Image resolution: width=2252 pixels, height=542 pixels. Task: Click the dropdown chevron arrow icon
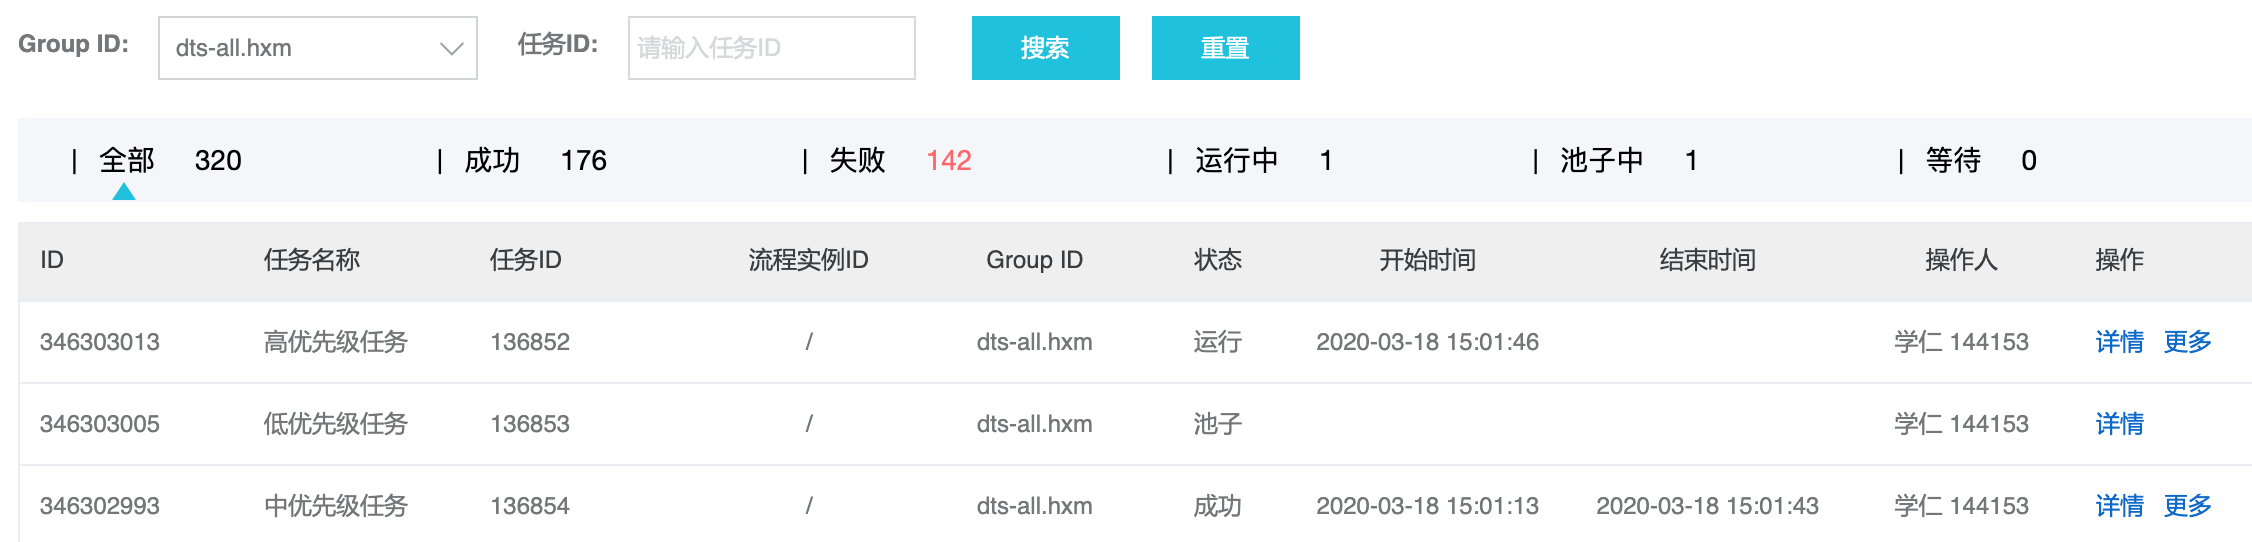click(452, 48)
